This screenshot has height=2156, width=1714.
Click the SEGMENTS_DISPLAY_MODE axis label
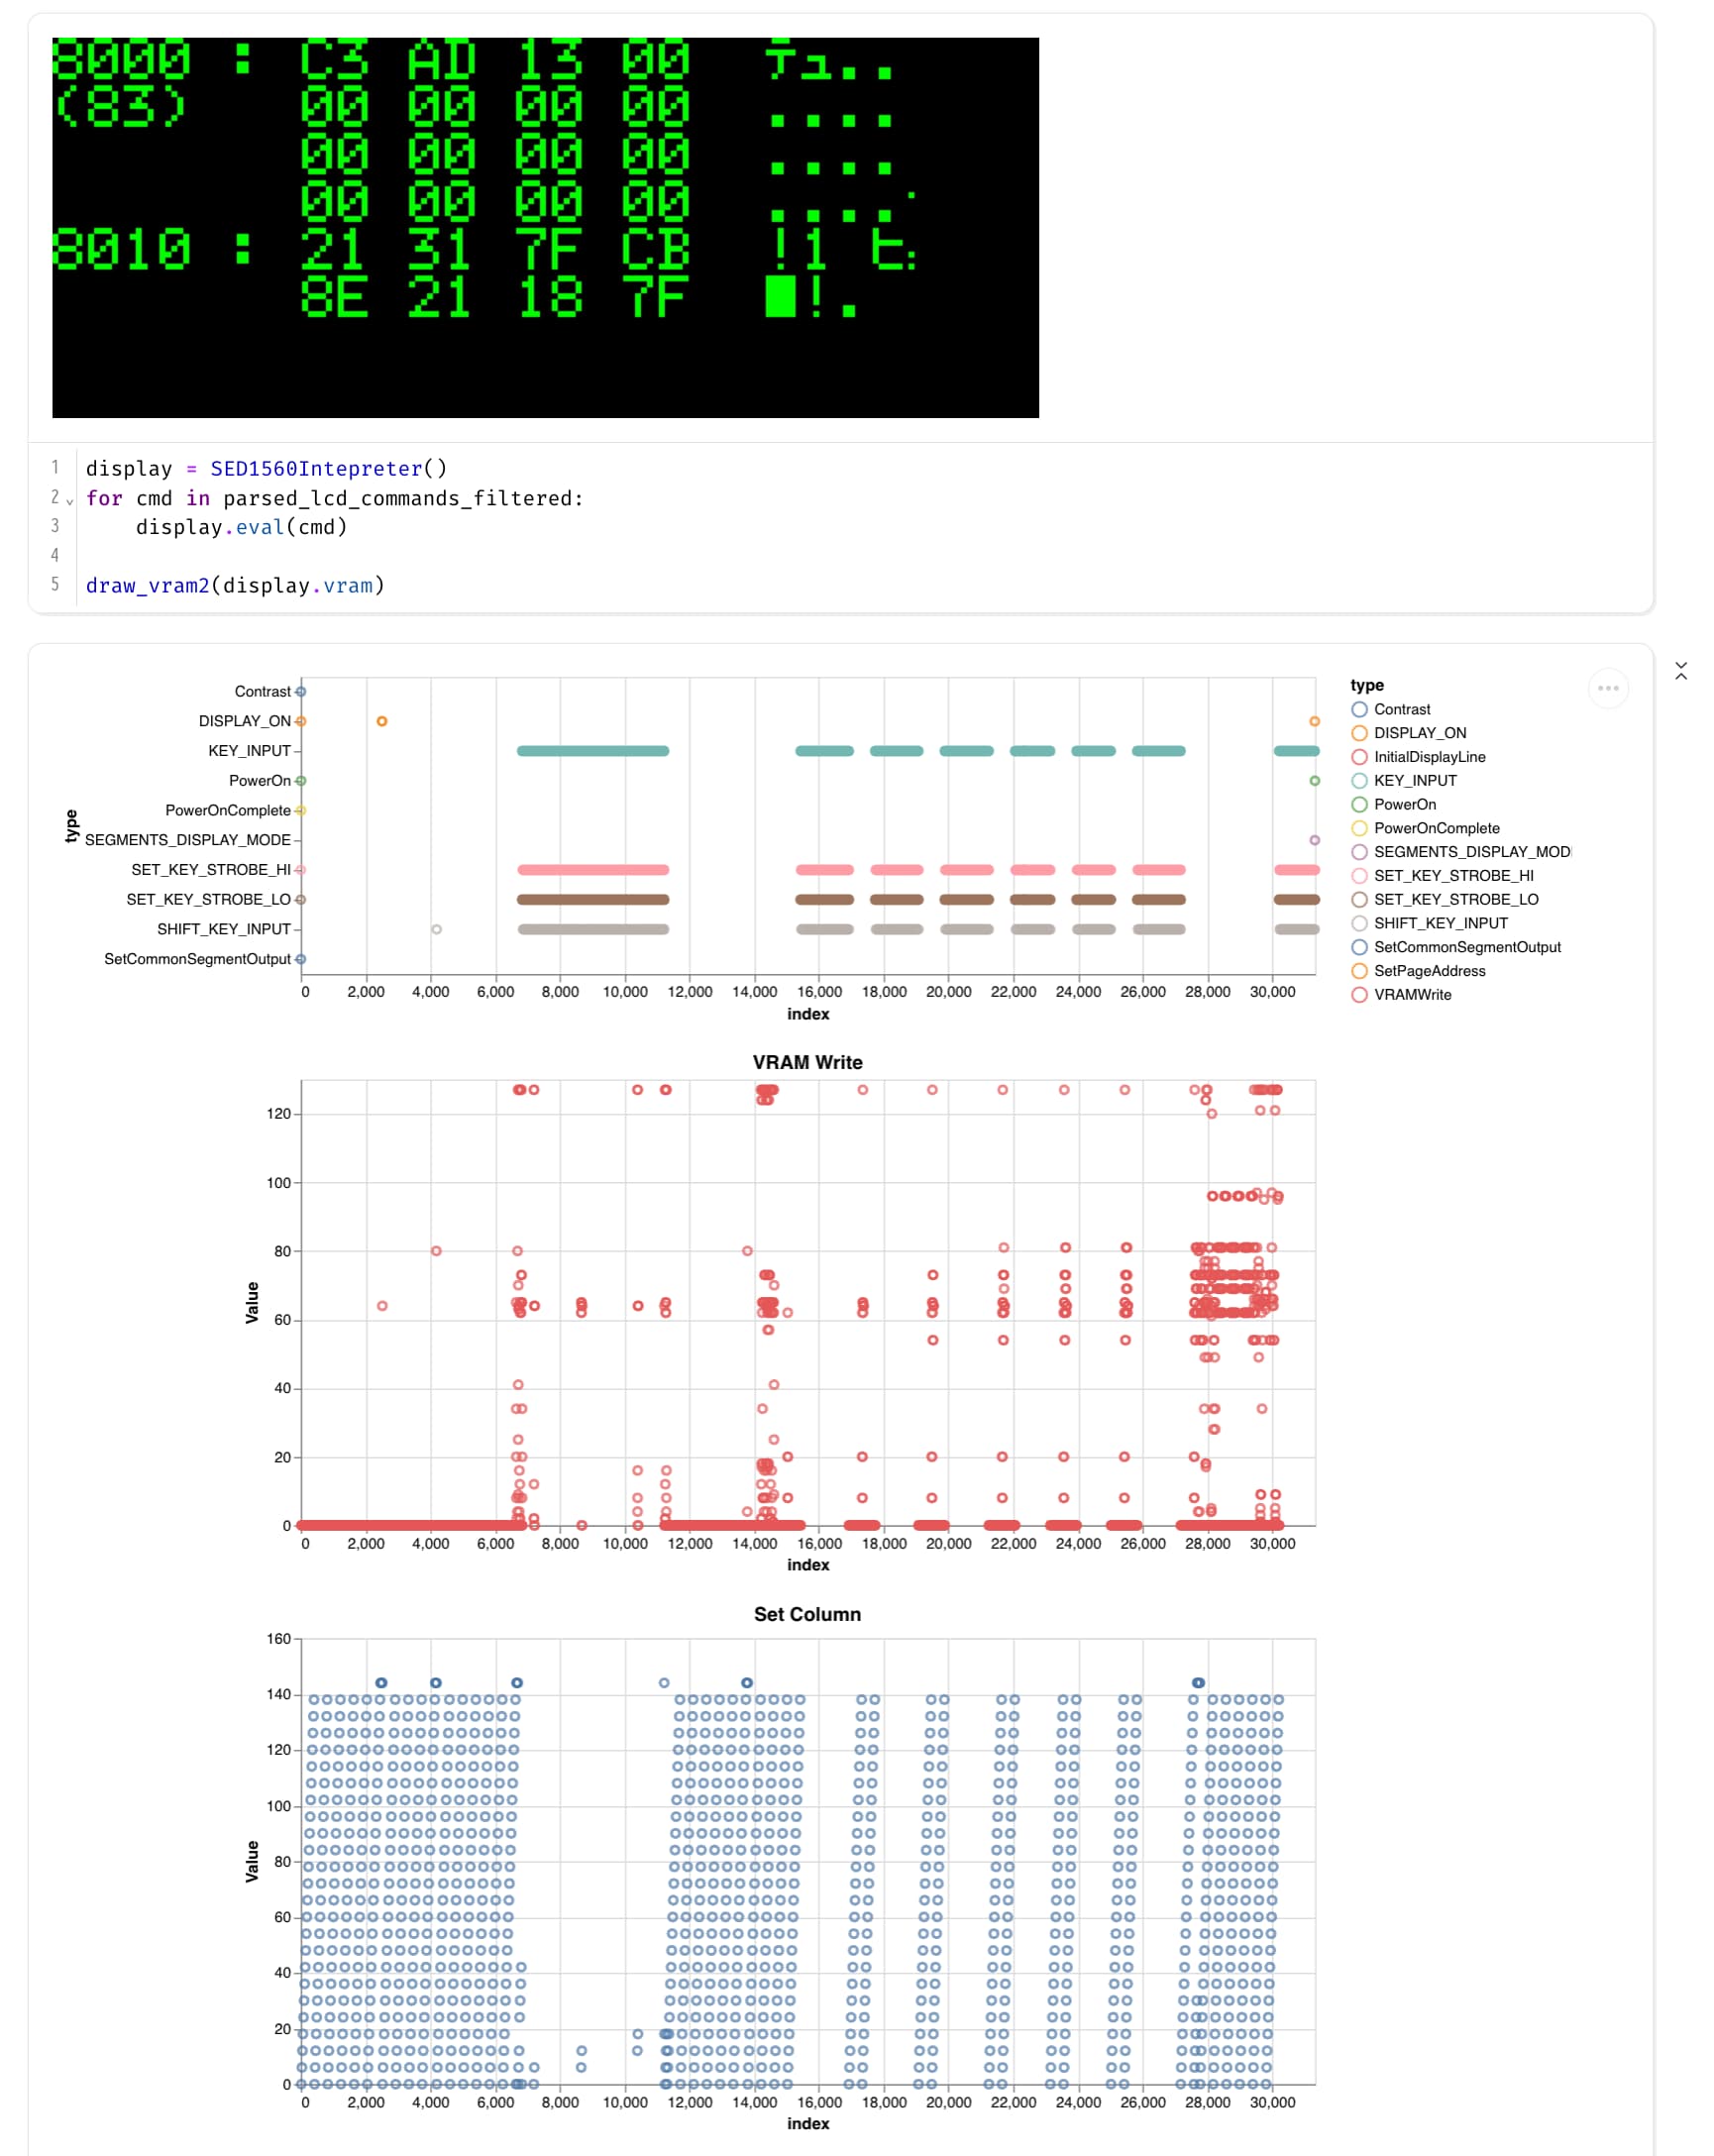187,840
